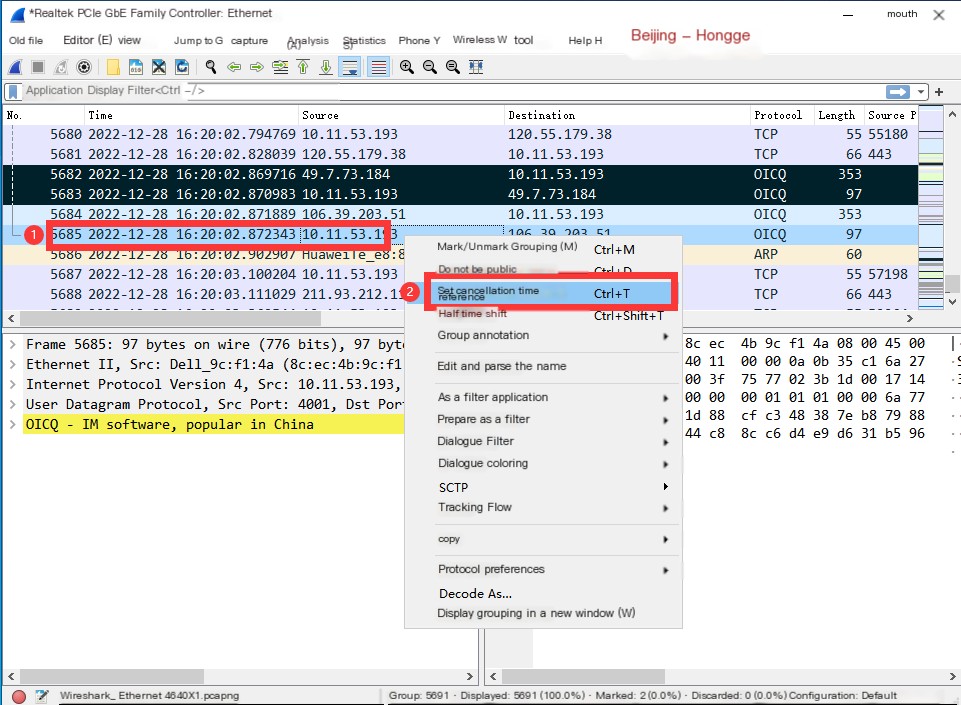Image resolution: width=961 pixels, height=705 pixels.
Task: Jump to the last packet
Action: pos(326,67)
